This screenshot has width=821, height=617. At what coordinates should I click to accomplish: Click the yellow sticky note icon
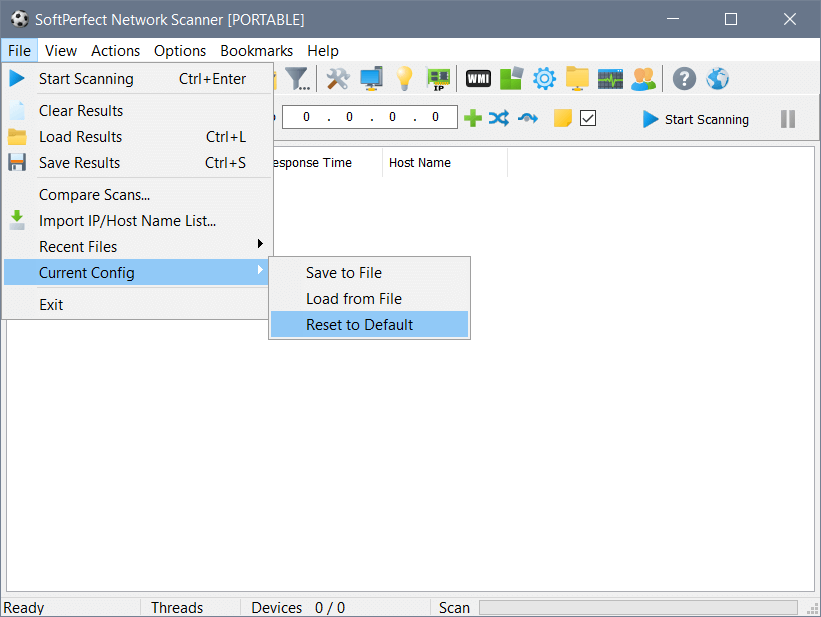coord(563,118)
